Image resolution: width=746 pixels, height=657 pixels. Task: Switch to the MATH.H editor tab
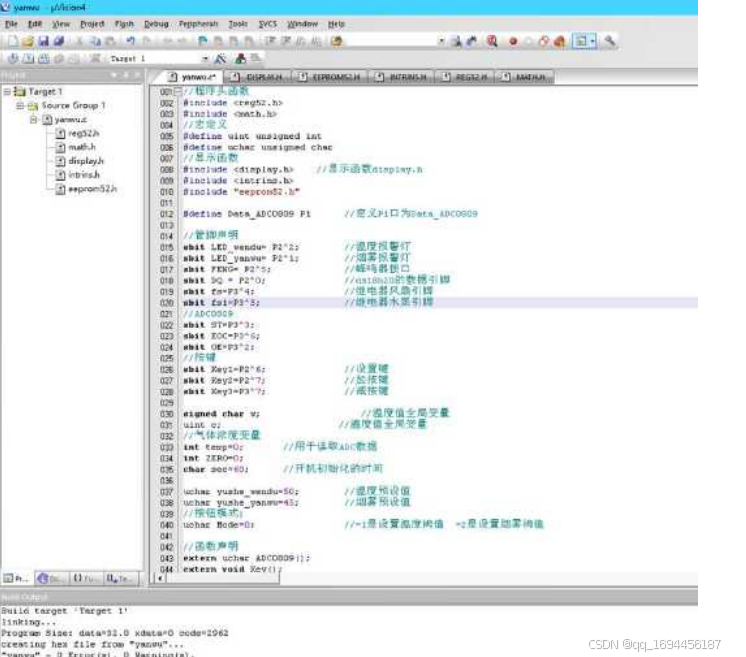(524, 77)
